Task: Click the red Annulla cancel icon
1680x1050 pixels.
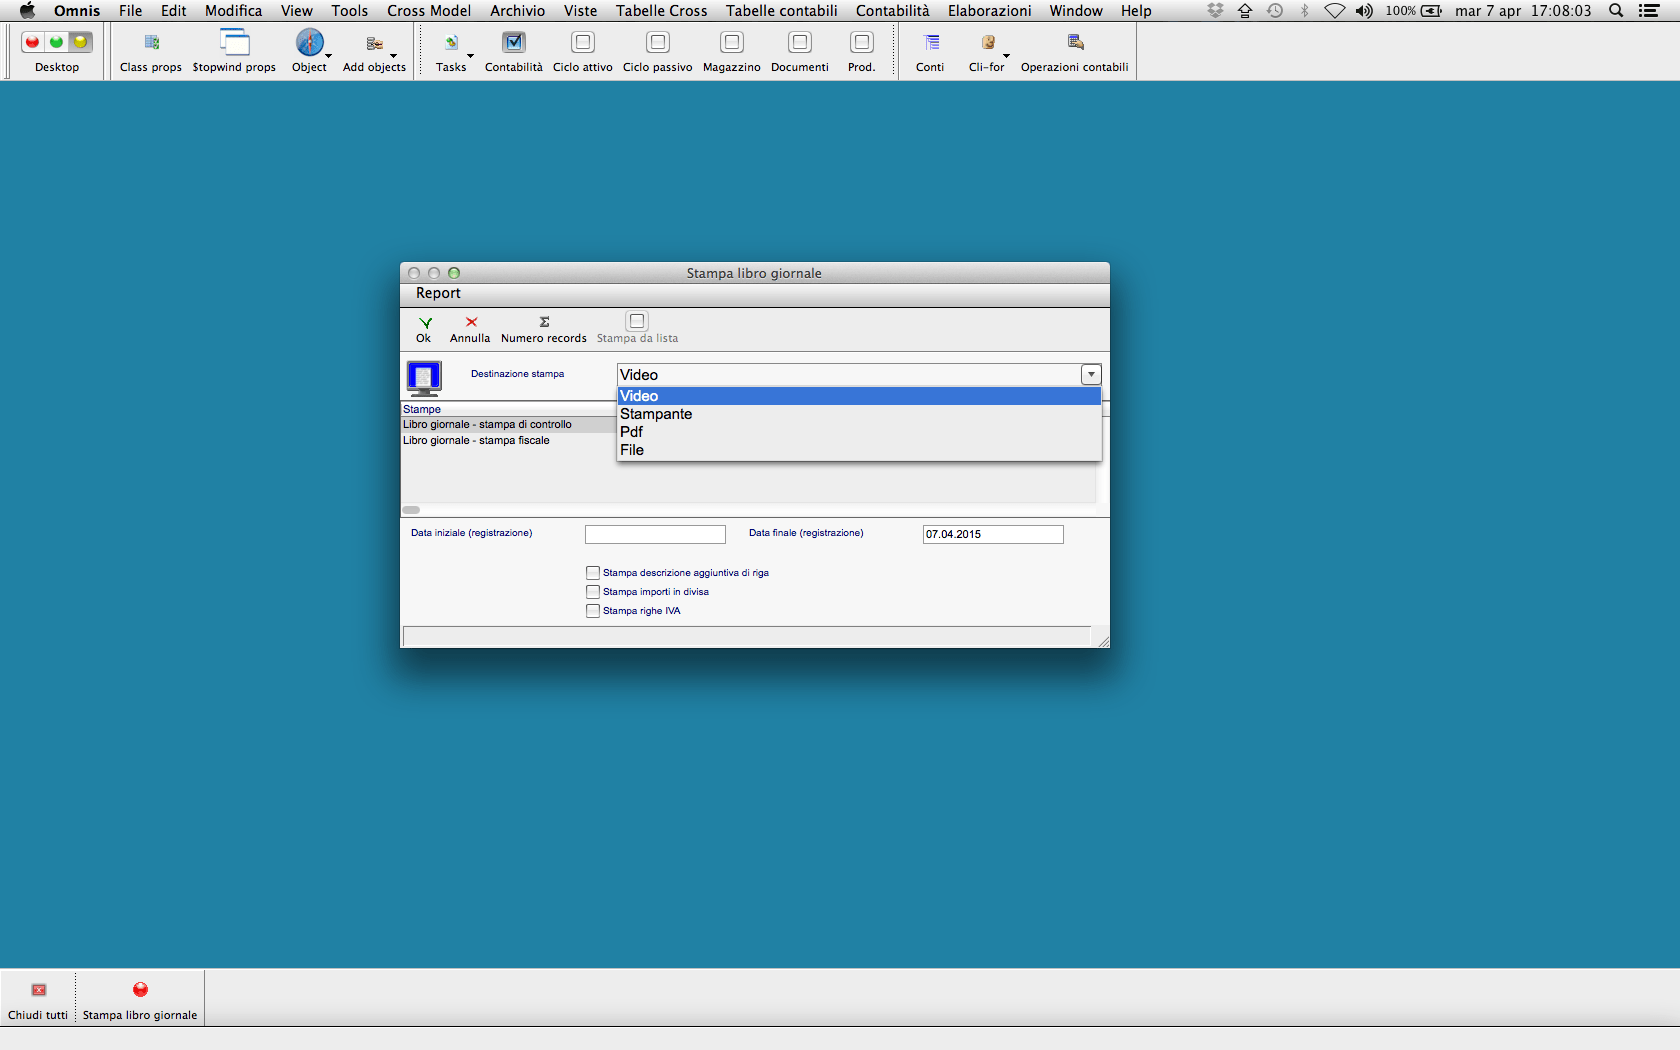Action: [470, 322]
